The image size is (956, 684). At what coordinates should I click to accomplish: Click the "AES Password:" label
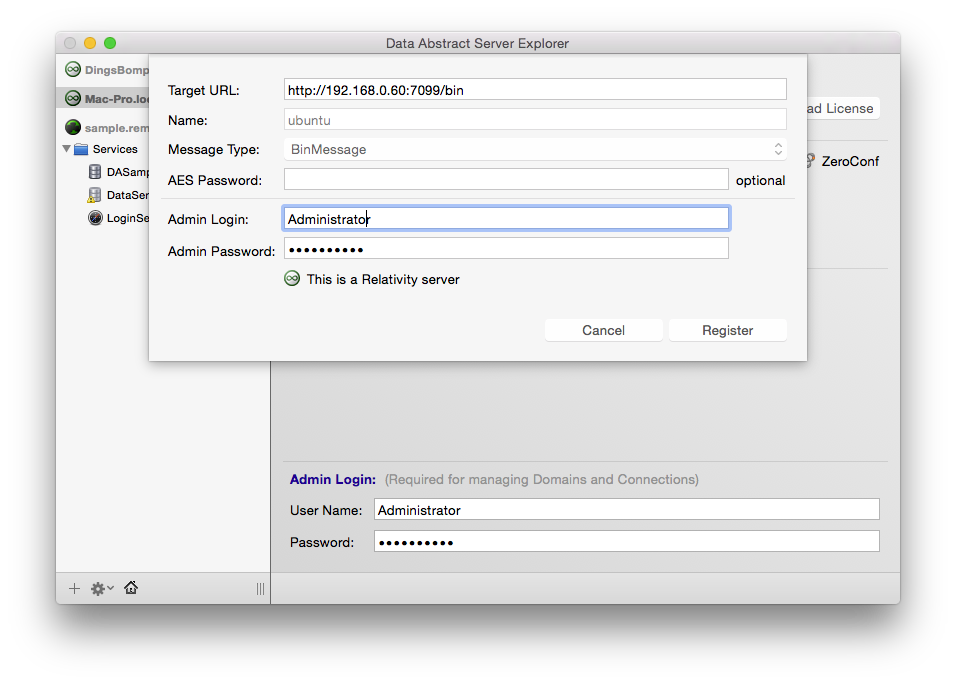215,180
